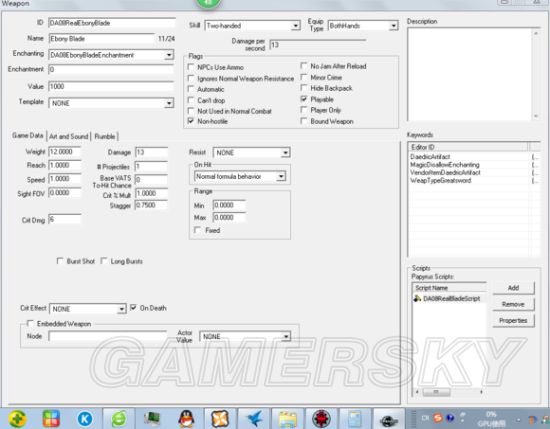Enable the Can't drop flag
The width and height of the screenshot is (550, 429).
[191, 100]
